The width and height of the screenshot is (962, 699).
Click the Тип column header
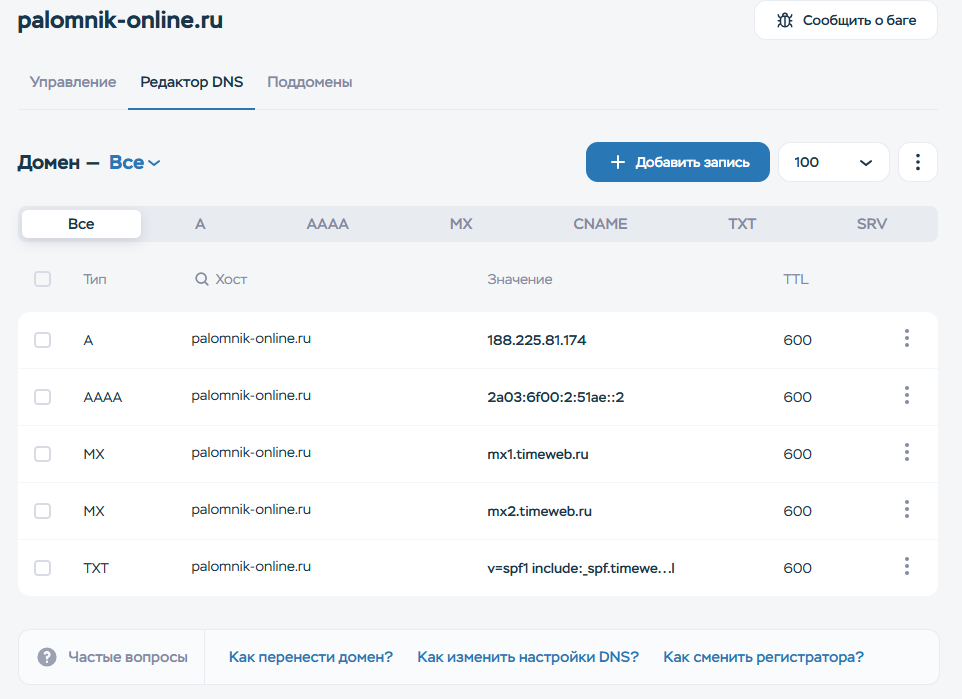click(x=95, y=279)
